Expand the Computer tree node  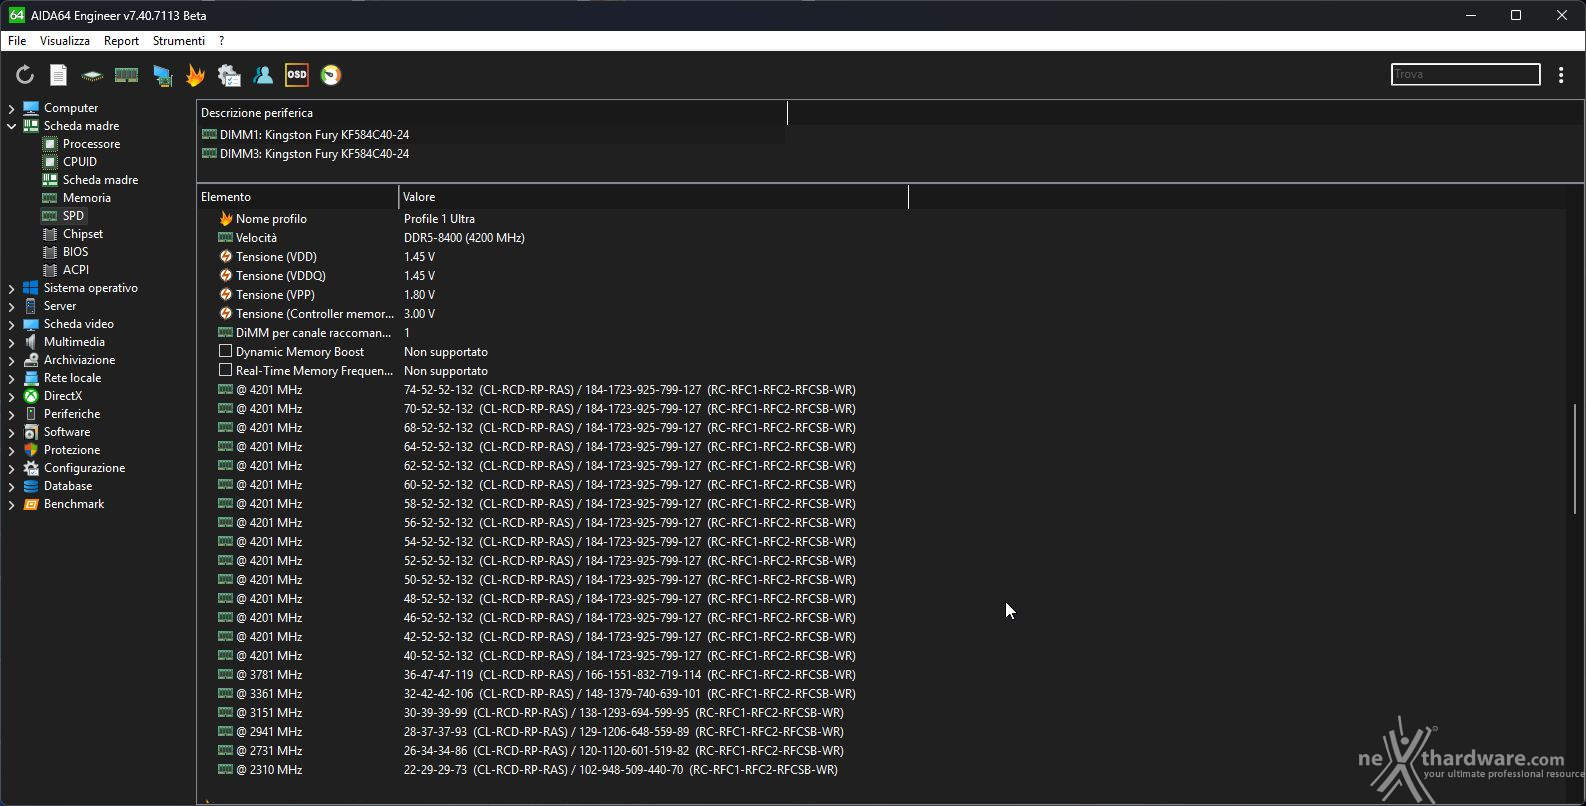coord(11,108)
